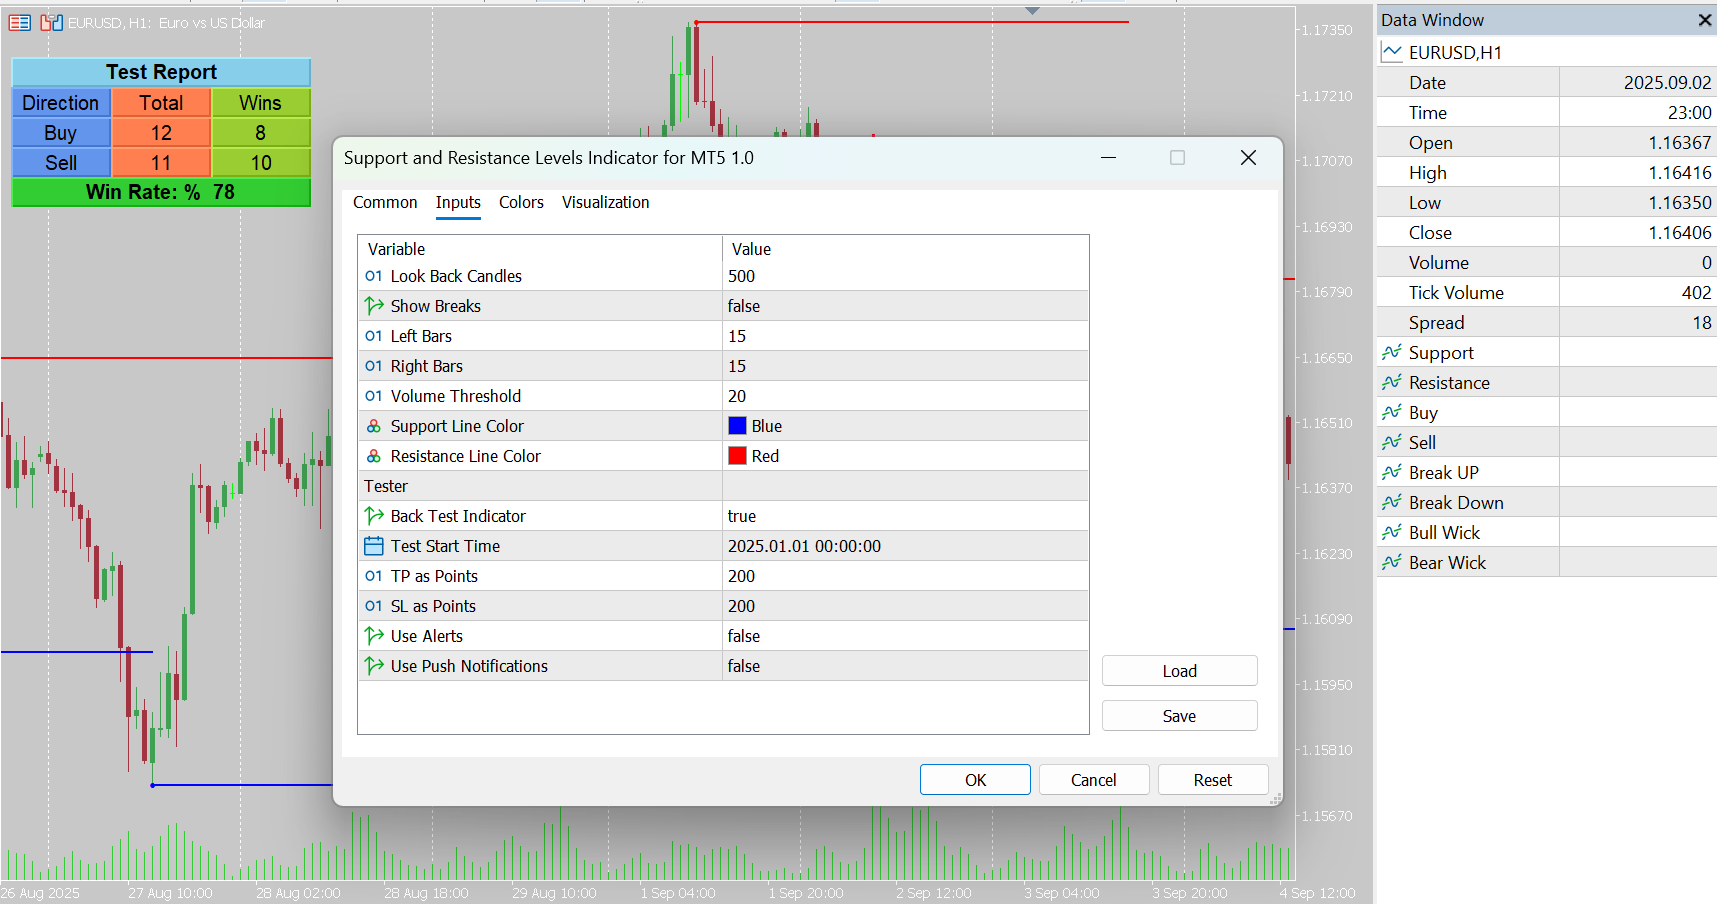Click the TP as Points integer icon
Viewport: 1717px width, 904px height.
(x=374, y=576)
